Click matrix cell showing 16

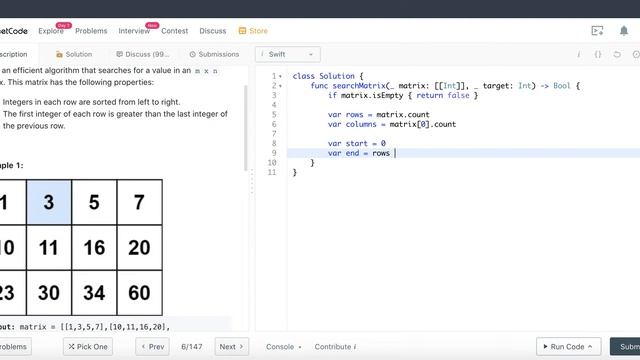[x=94, y=247]
